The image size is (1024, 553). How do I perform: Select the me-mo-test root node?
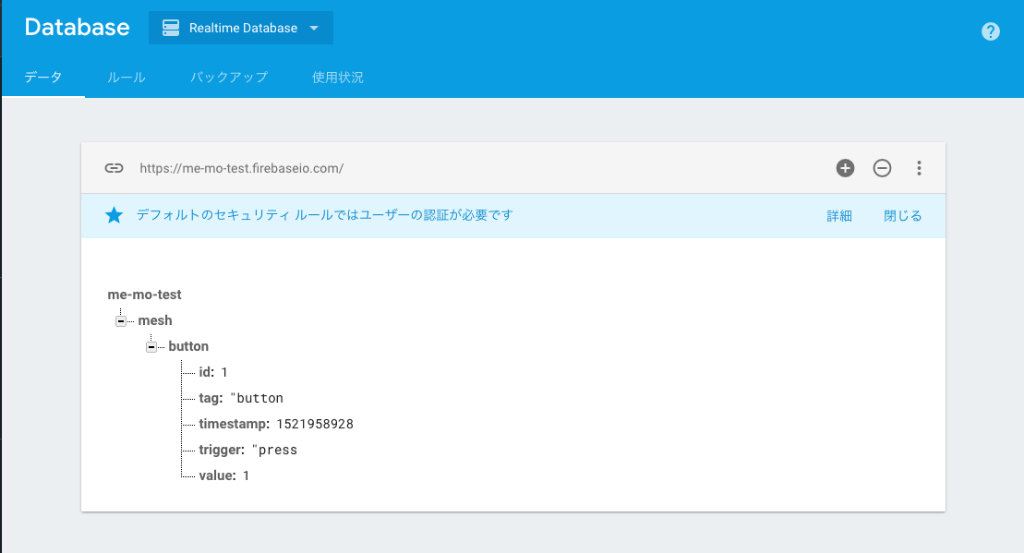144,294
